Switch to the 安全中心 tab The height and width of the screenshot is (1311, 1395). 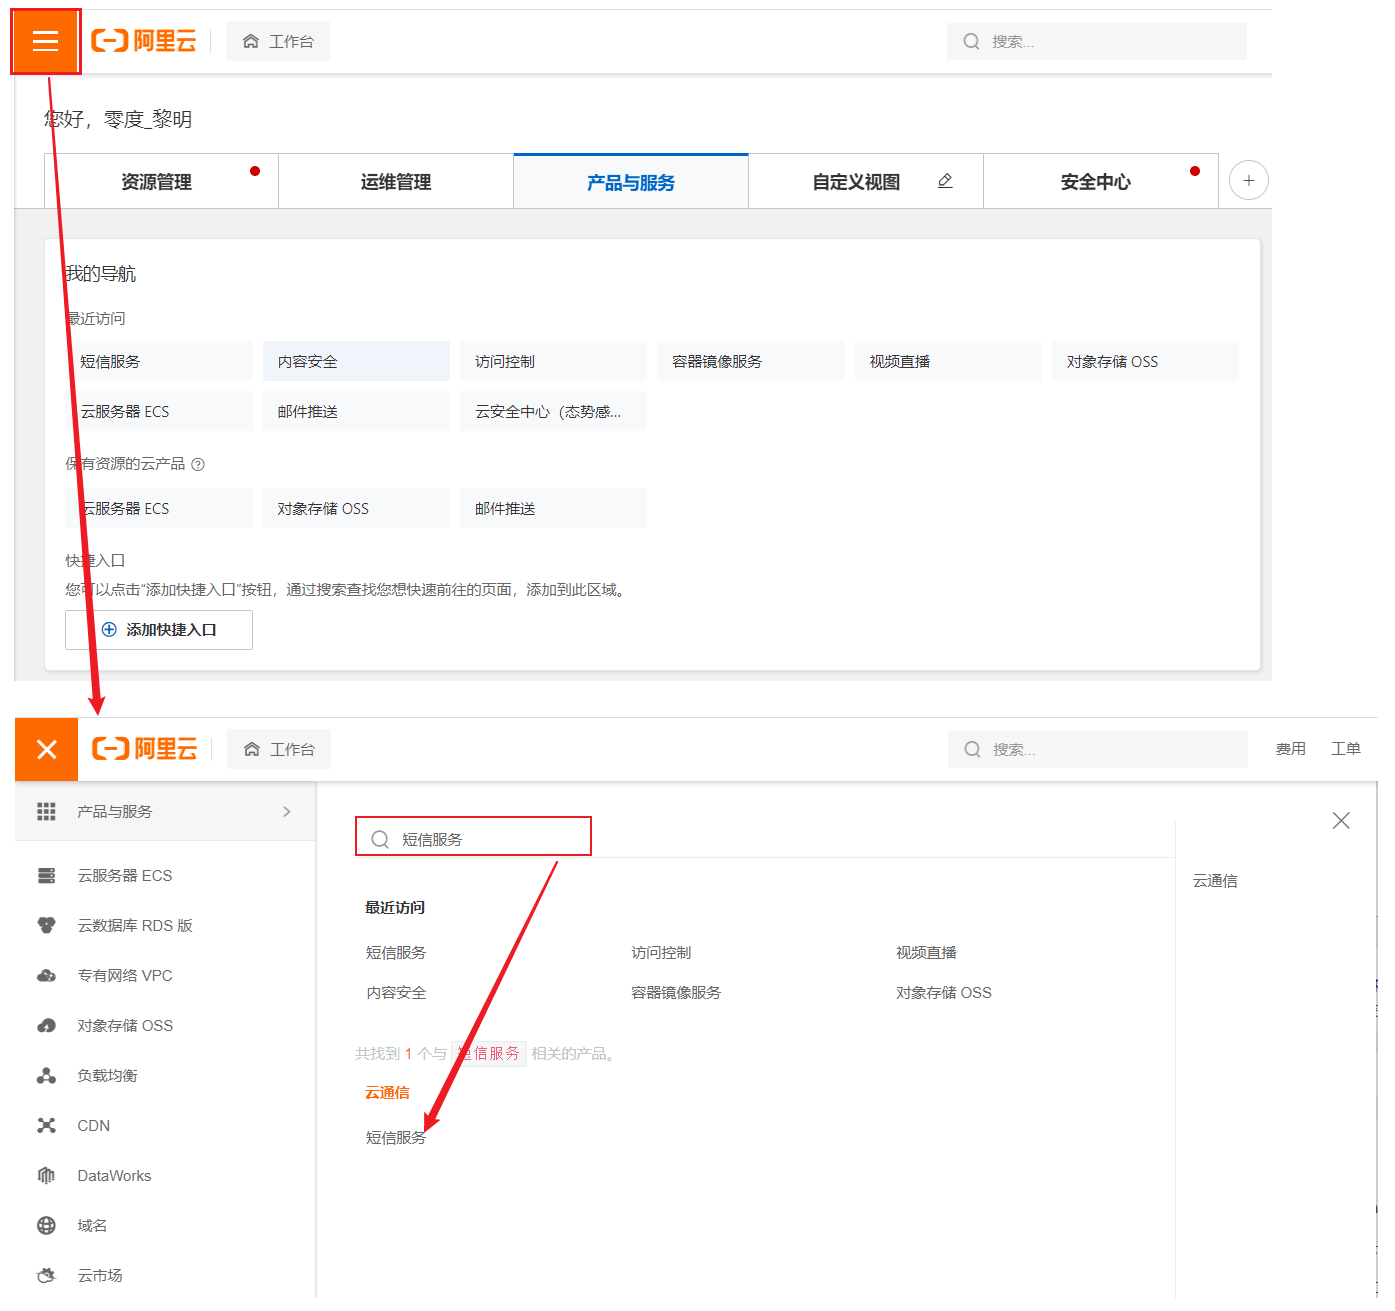tap(1095, 182)
